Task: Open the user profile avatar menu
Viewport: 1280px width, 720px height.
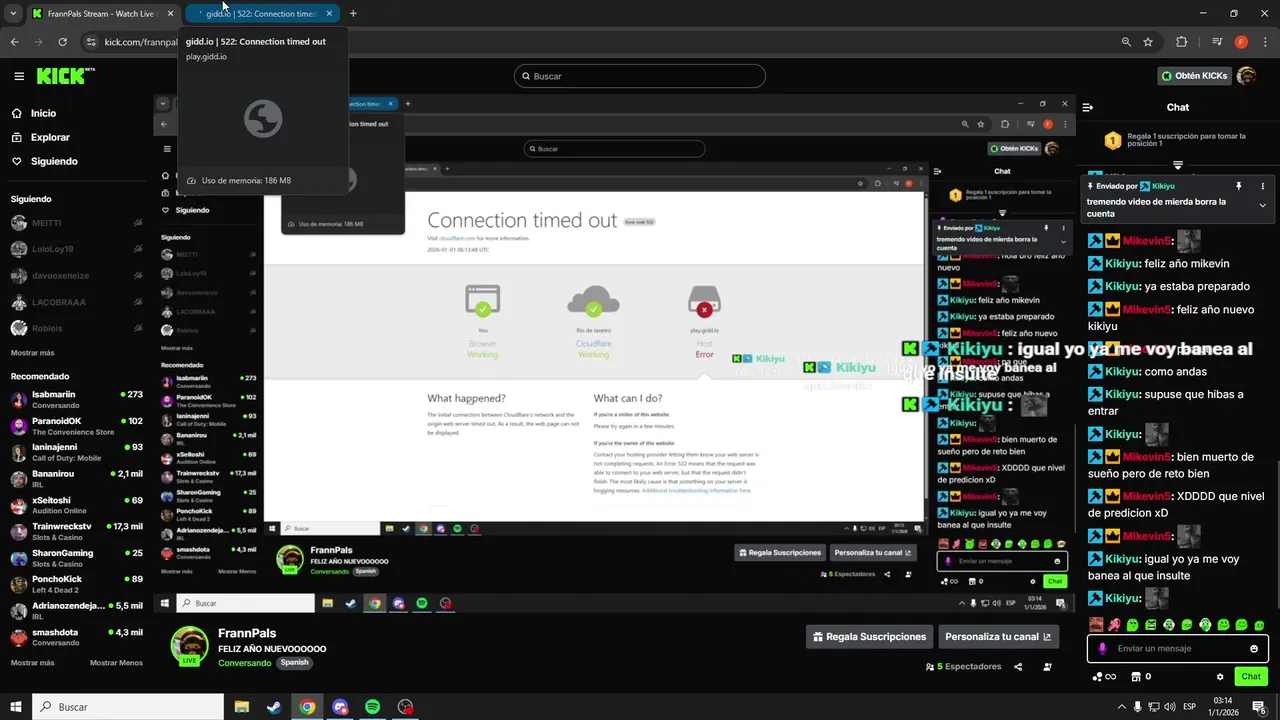Action: click(1246, 76)
